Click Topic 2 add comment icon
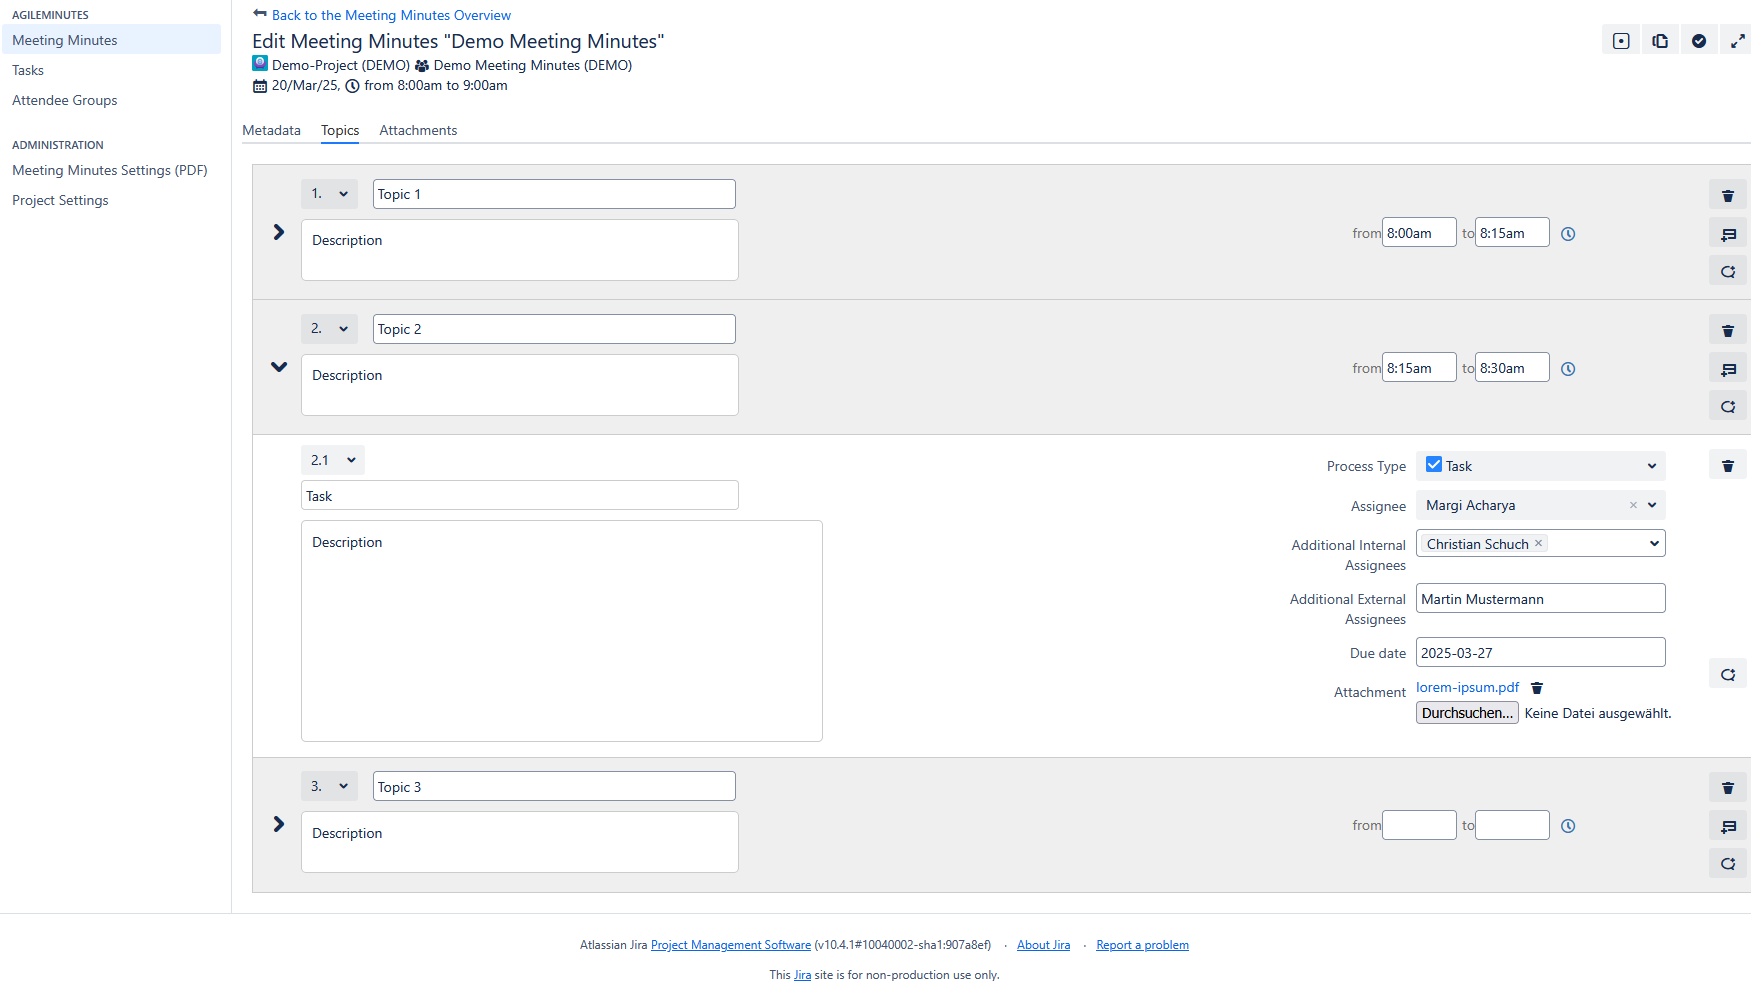The height and width of the screenshot is (981, 1751). (x=1728, y=369)
